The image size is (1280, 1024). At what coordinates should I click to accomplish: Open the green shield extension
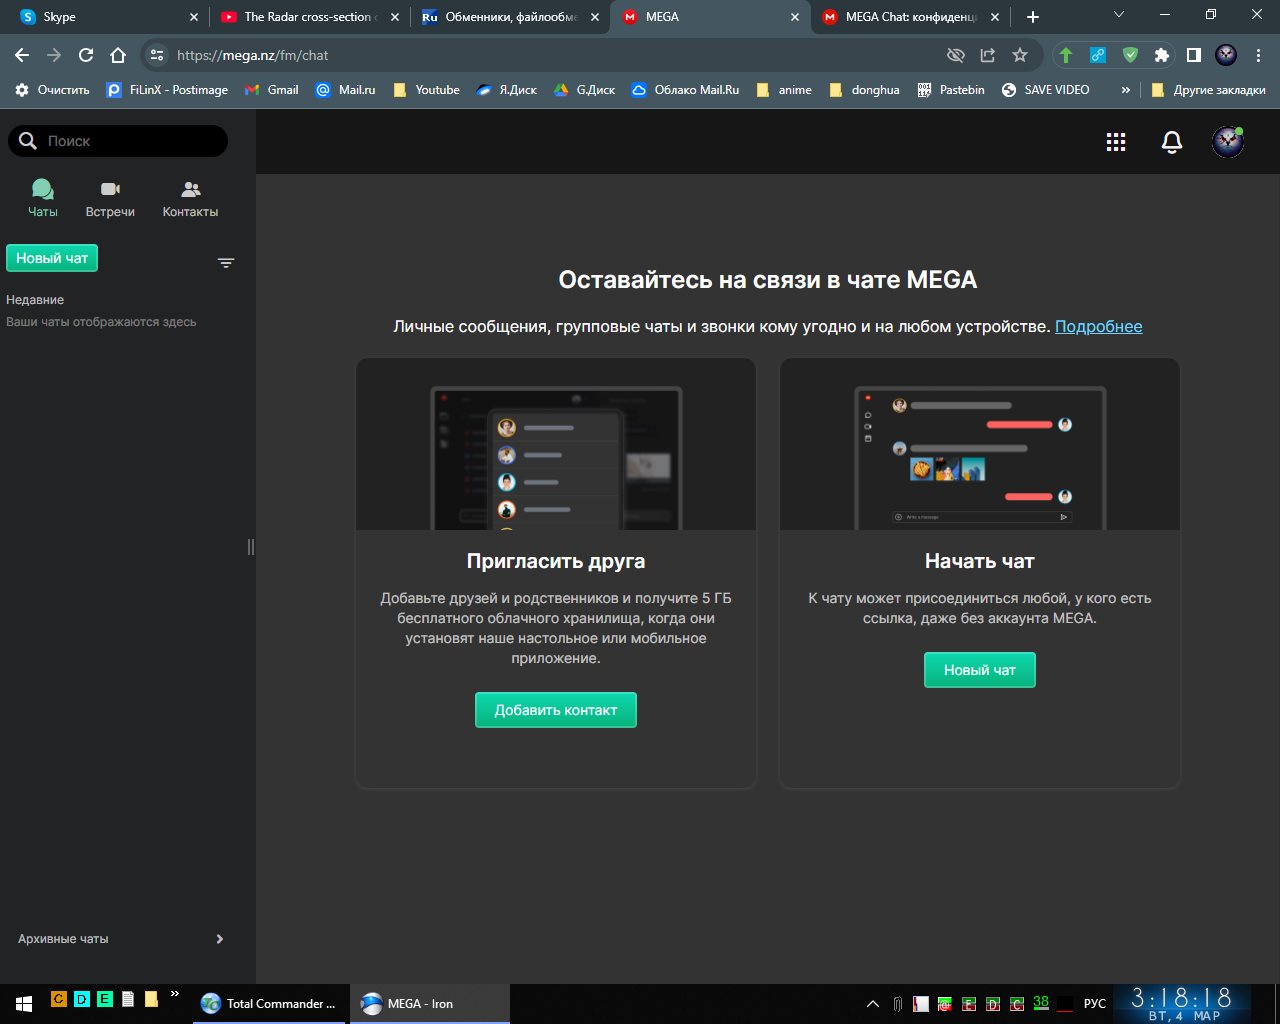[x=1130, y=55]
